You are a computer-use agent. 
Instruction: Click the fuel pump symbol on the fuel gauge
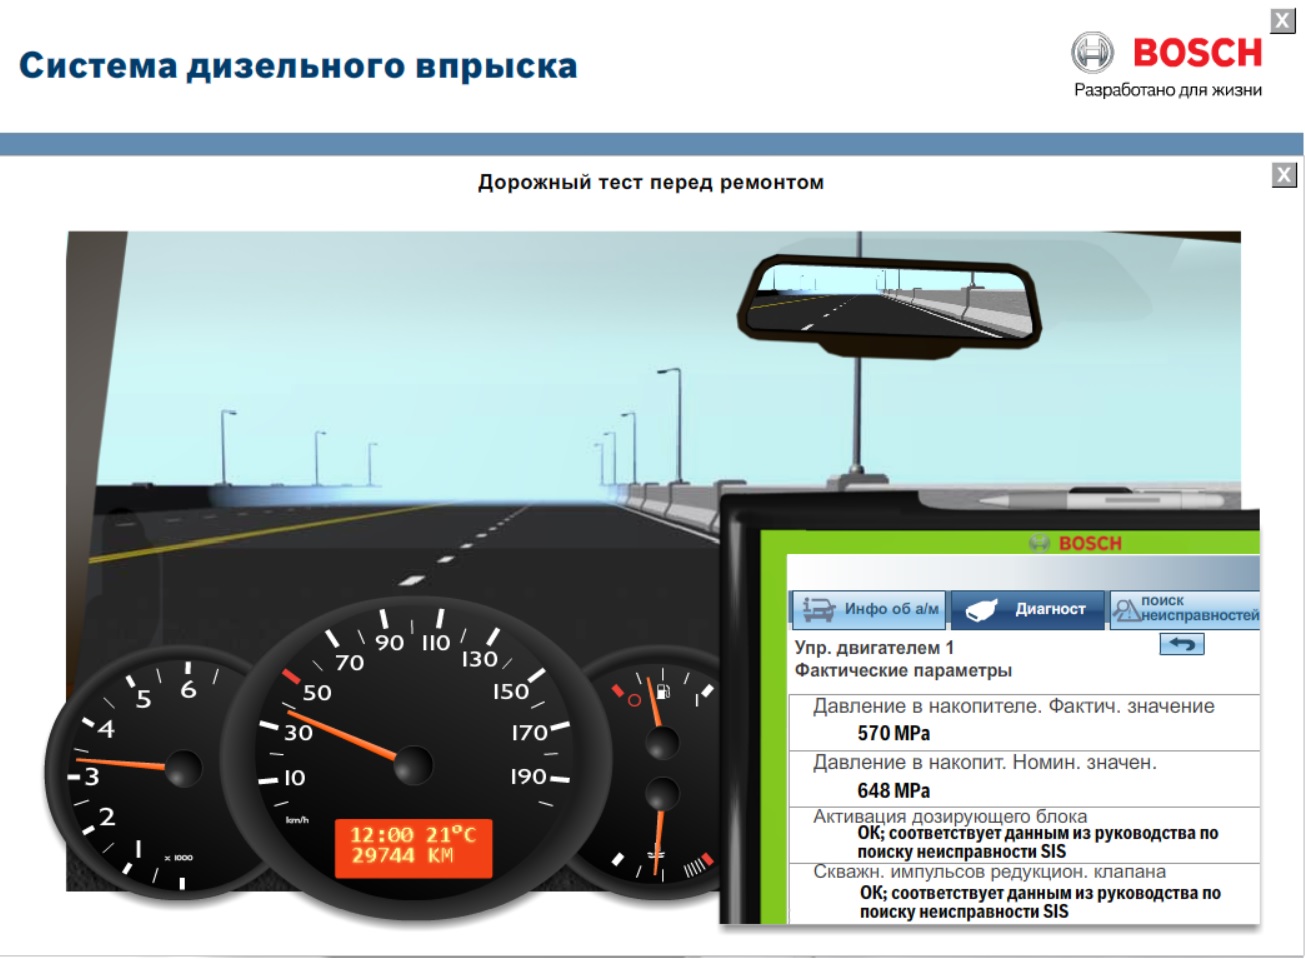pyautogui.click(x=663, y=691)
